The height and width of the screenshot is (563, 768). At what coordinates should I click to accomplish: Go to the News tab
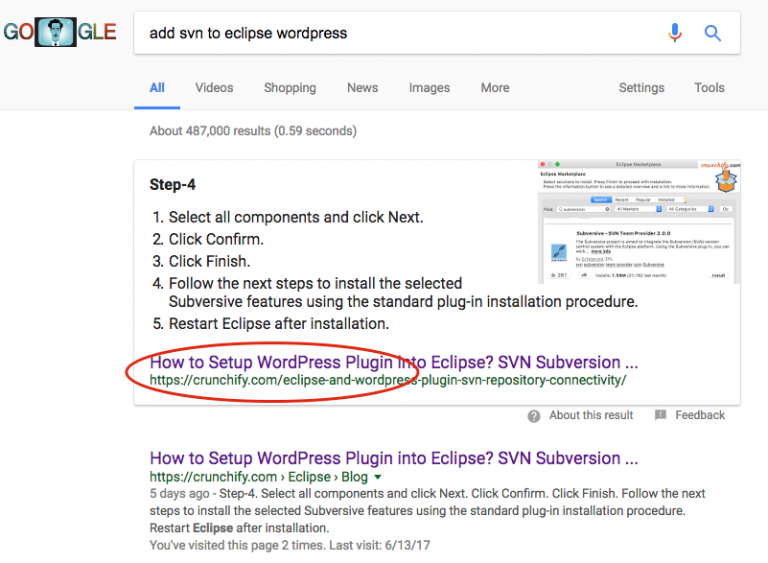click(362, 88)
